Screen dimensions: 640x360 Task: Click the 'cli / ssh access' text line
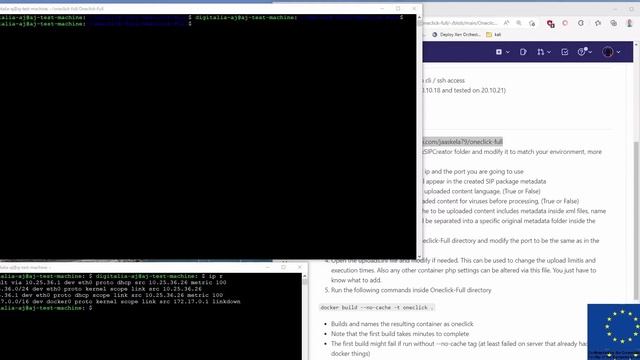click(x=444, y=80)
